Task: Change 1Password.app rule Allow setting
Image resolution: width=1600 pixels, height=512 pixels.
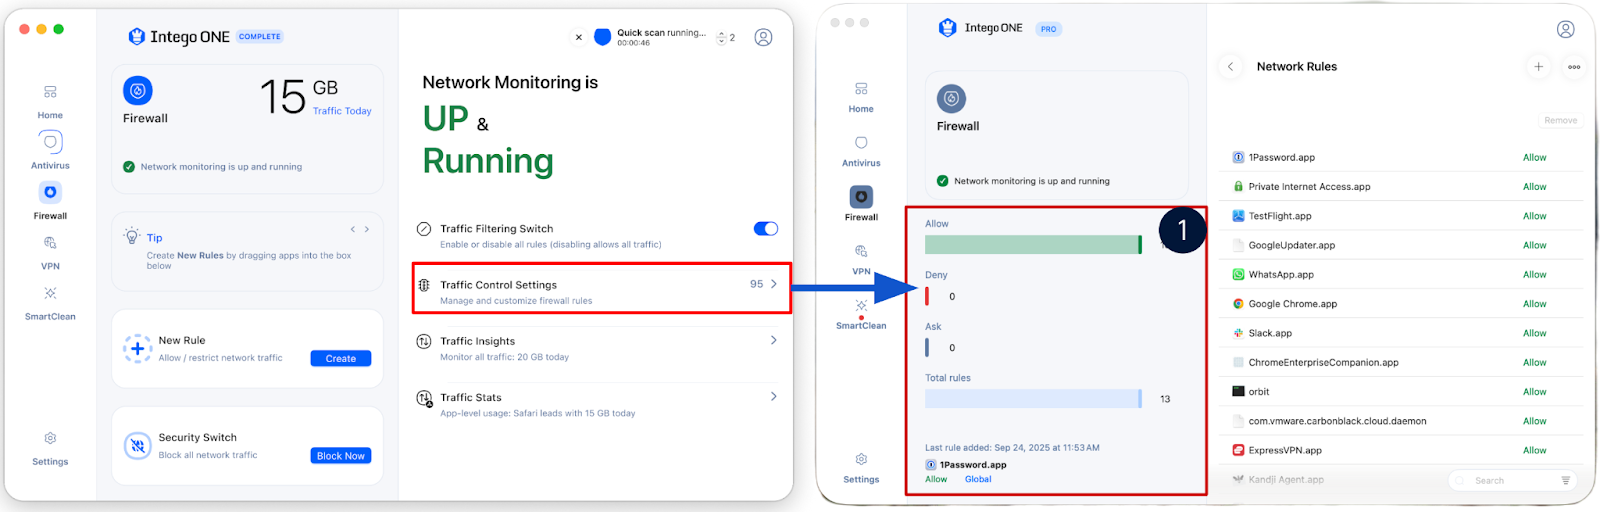Action: click(1535, 158)
